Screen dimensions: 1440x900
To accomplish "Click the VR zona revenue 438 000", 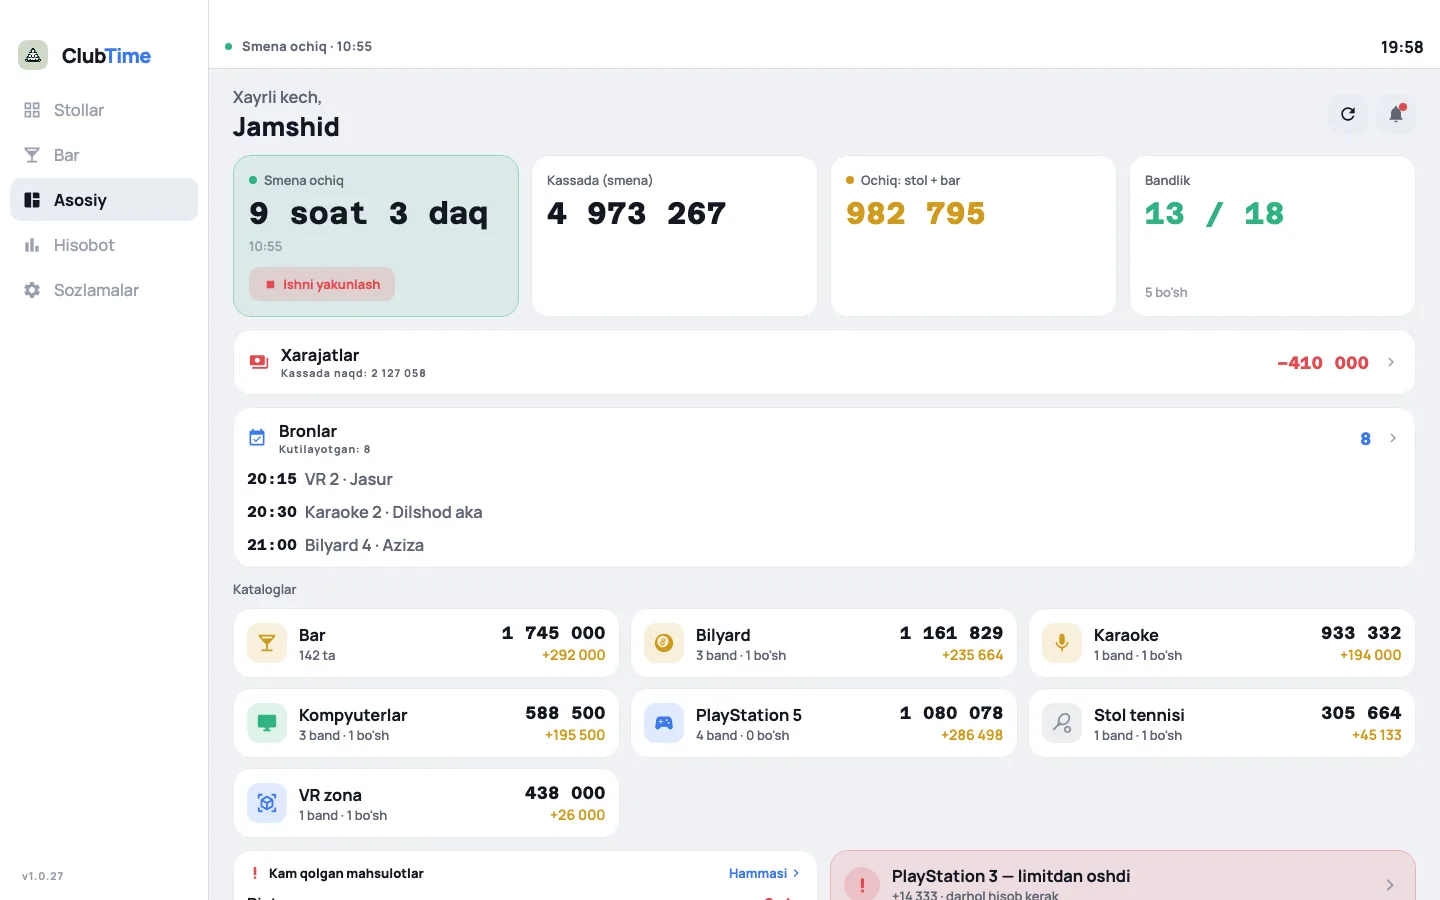I will [x=565, y=793].
